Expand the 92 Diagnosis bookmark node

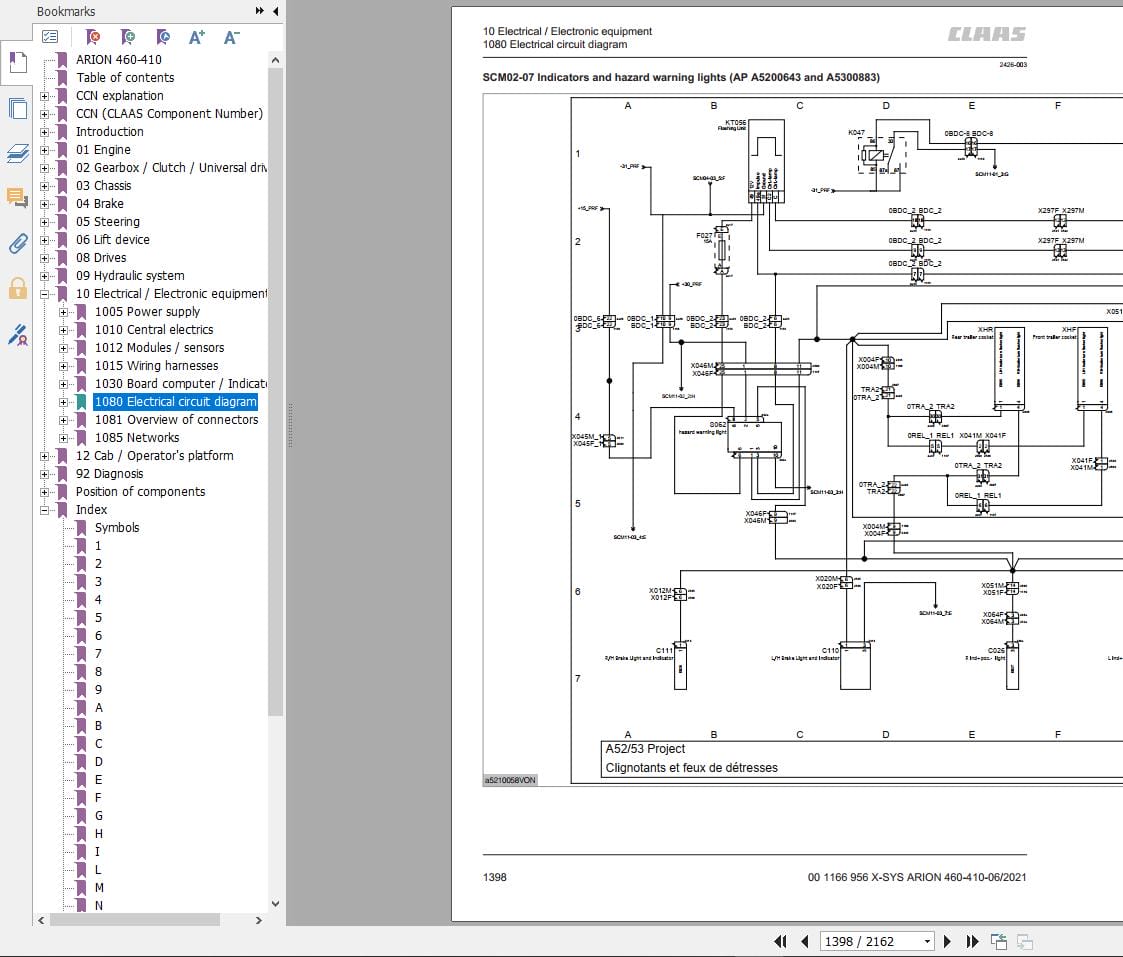click(x=44, y=474)
